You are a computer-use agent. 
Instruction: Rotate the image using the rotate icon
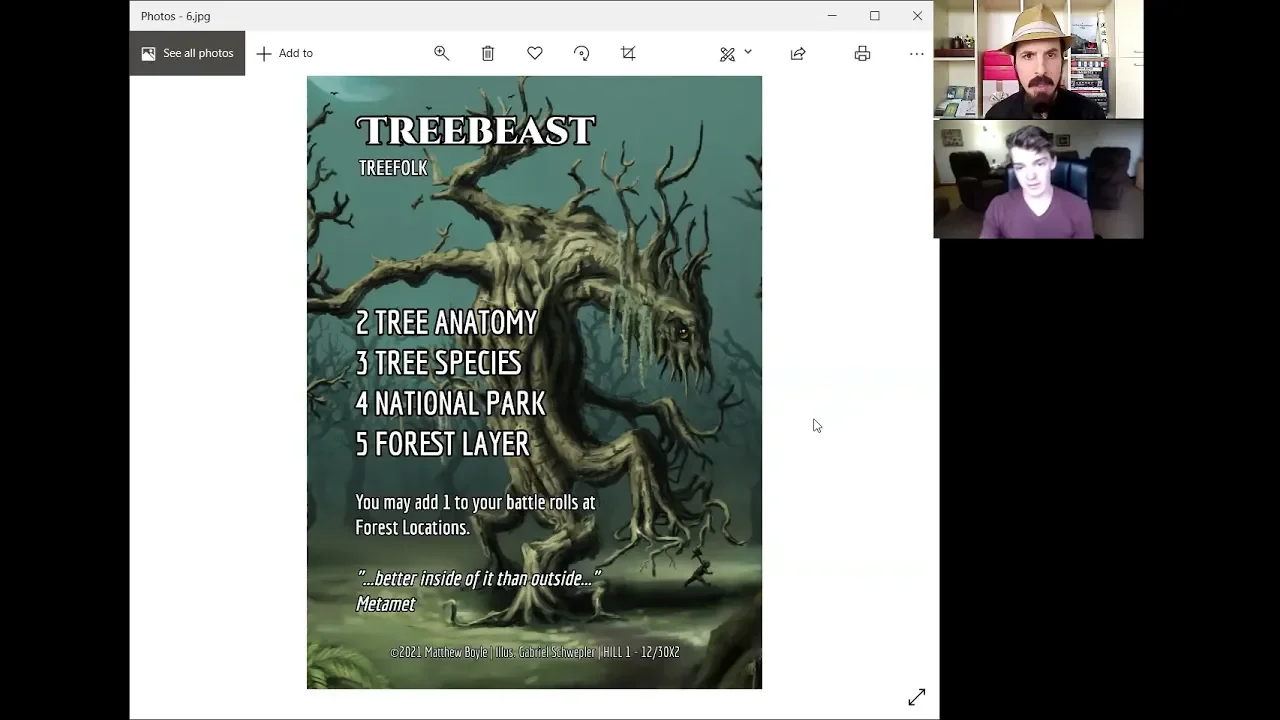[x=582, y=53]
